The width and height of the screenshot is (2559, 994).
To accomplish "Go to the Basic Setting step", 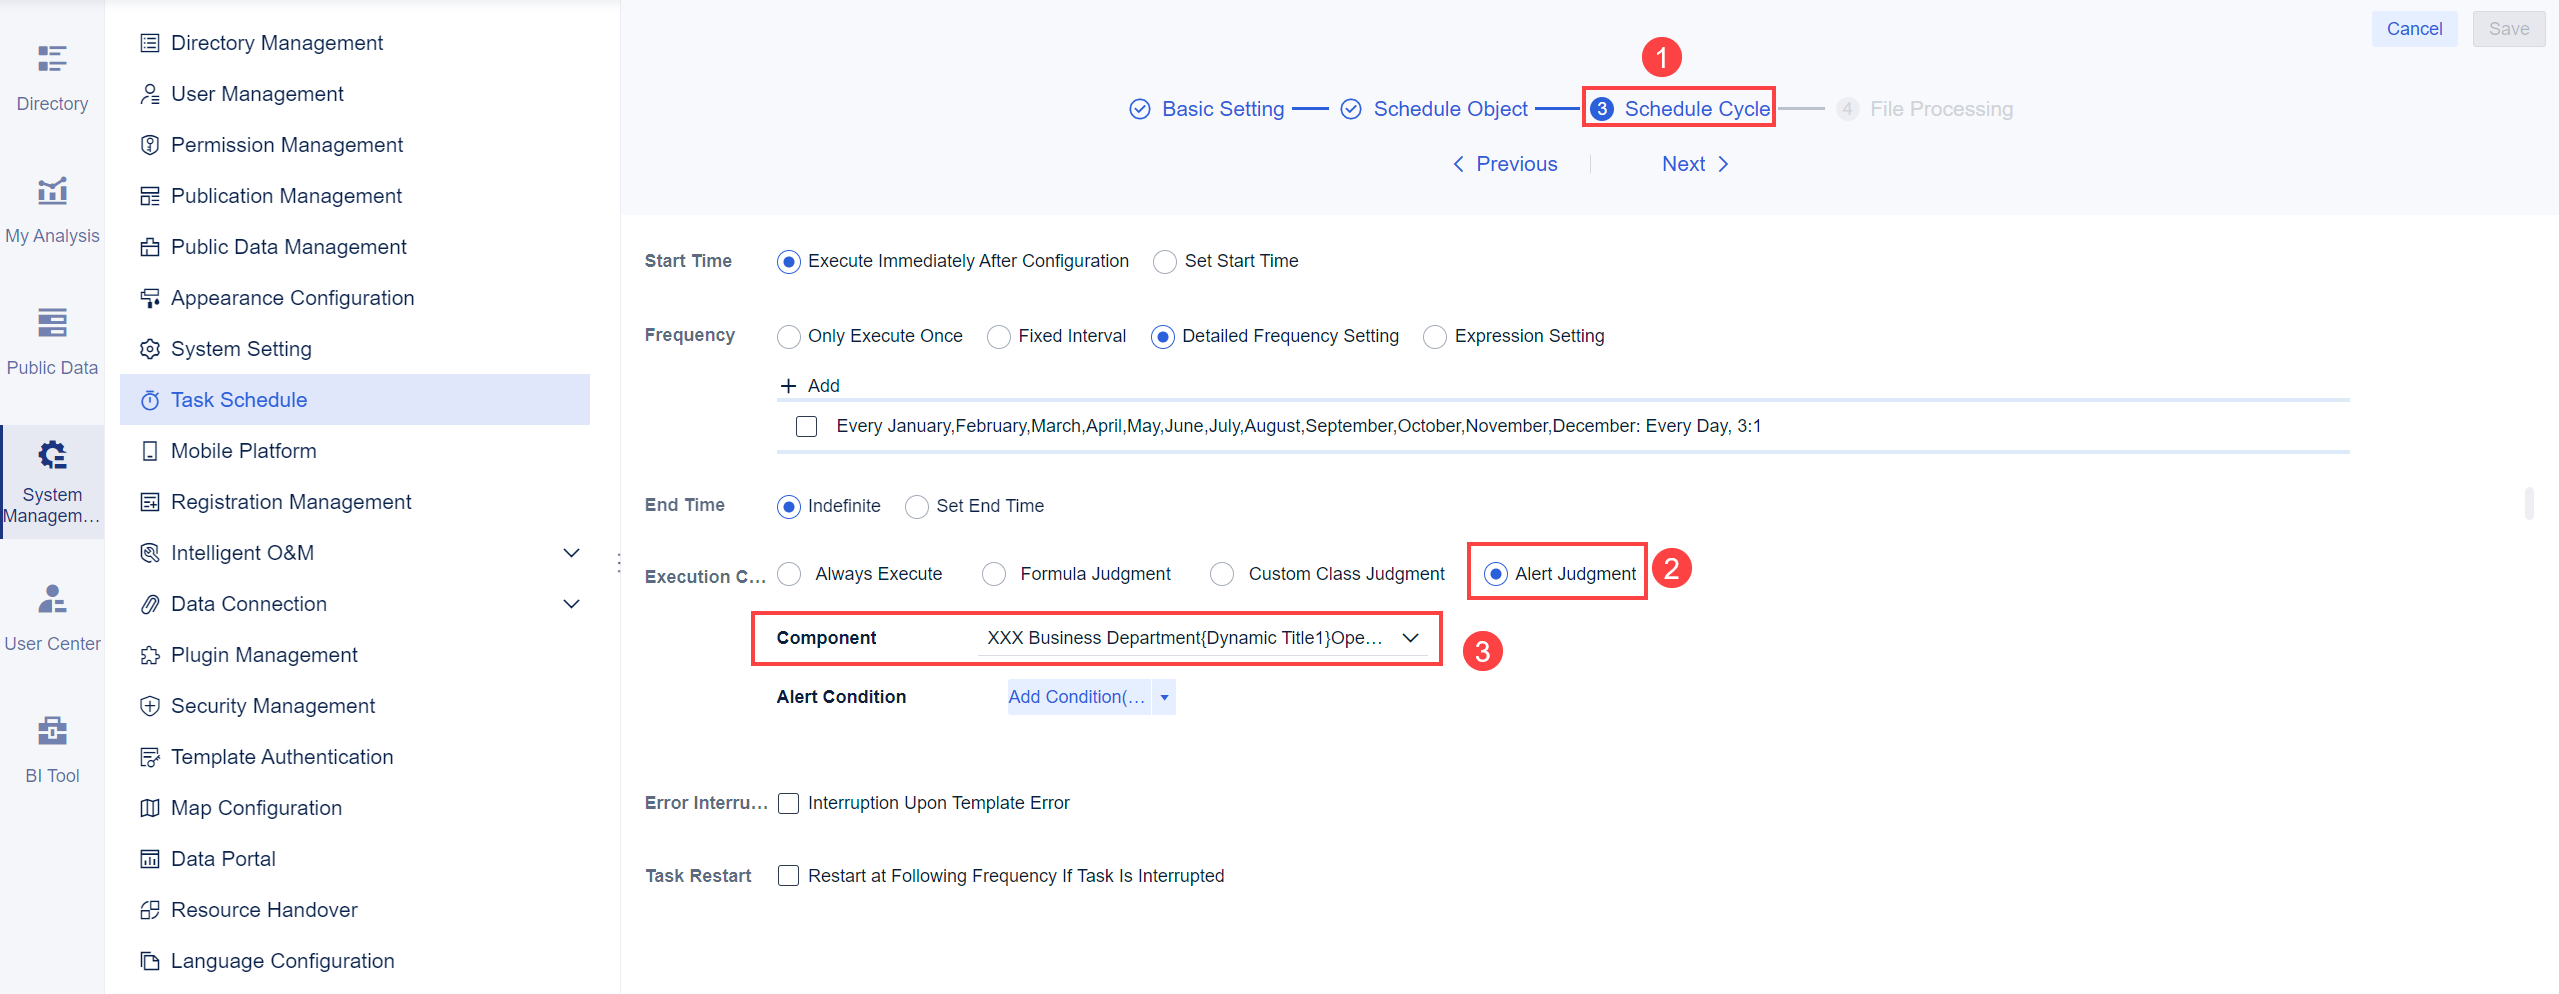I will (1206, 109).
